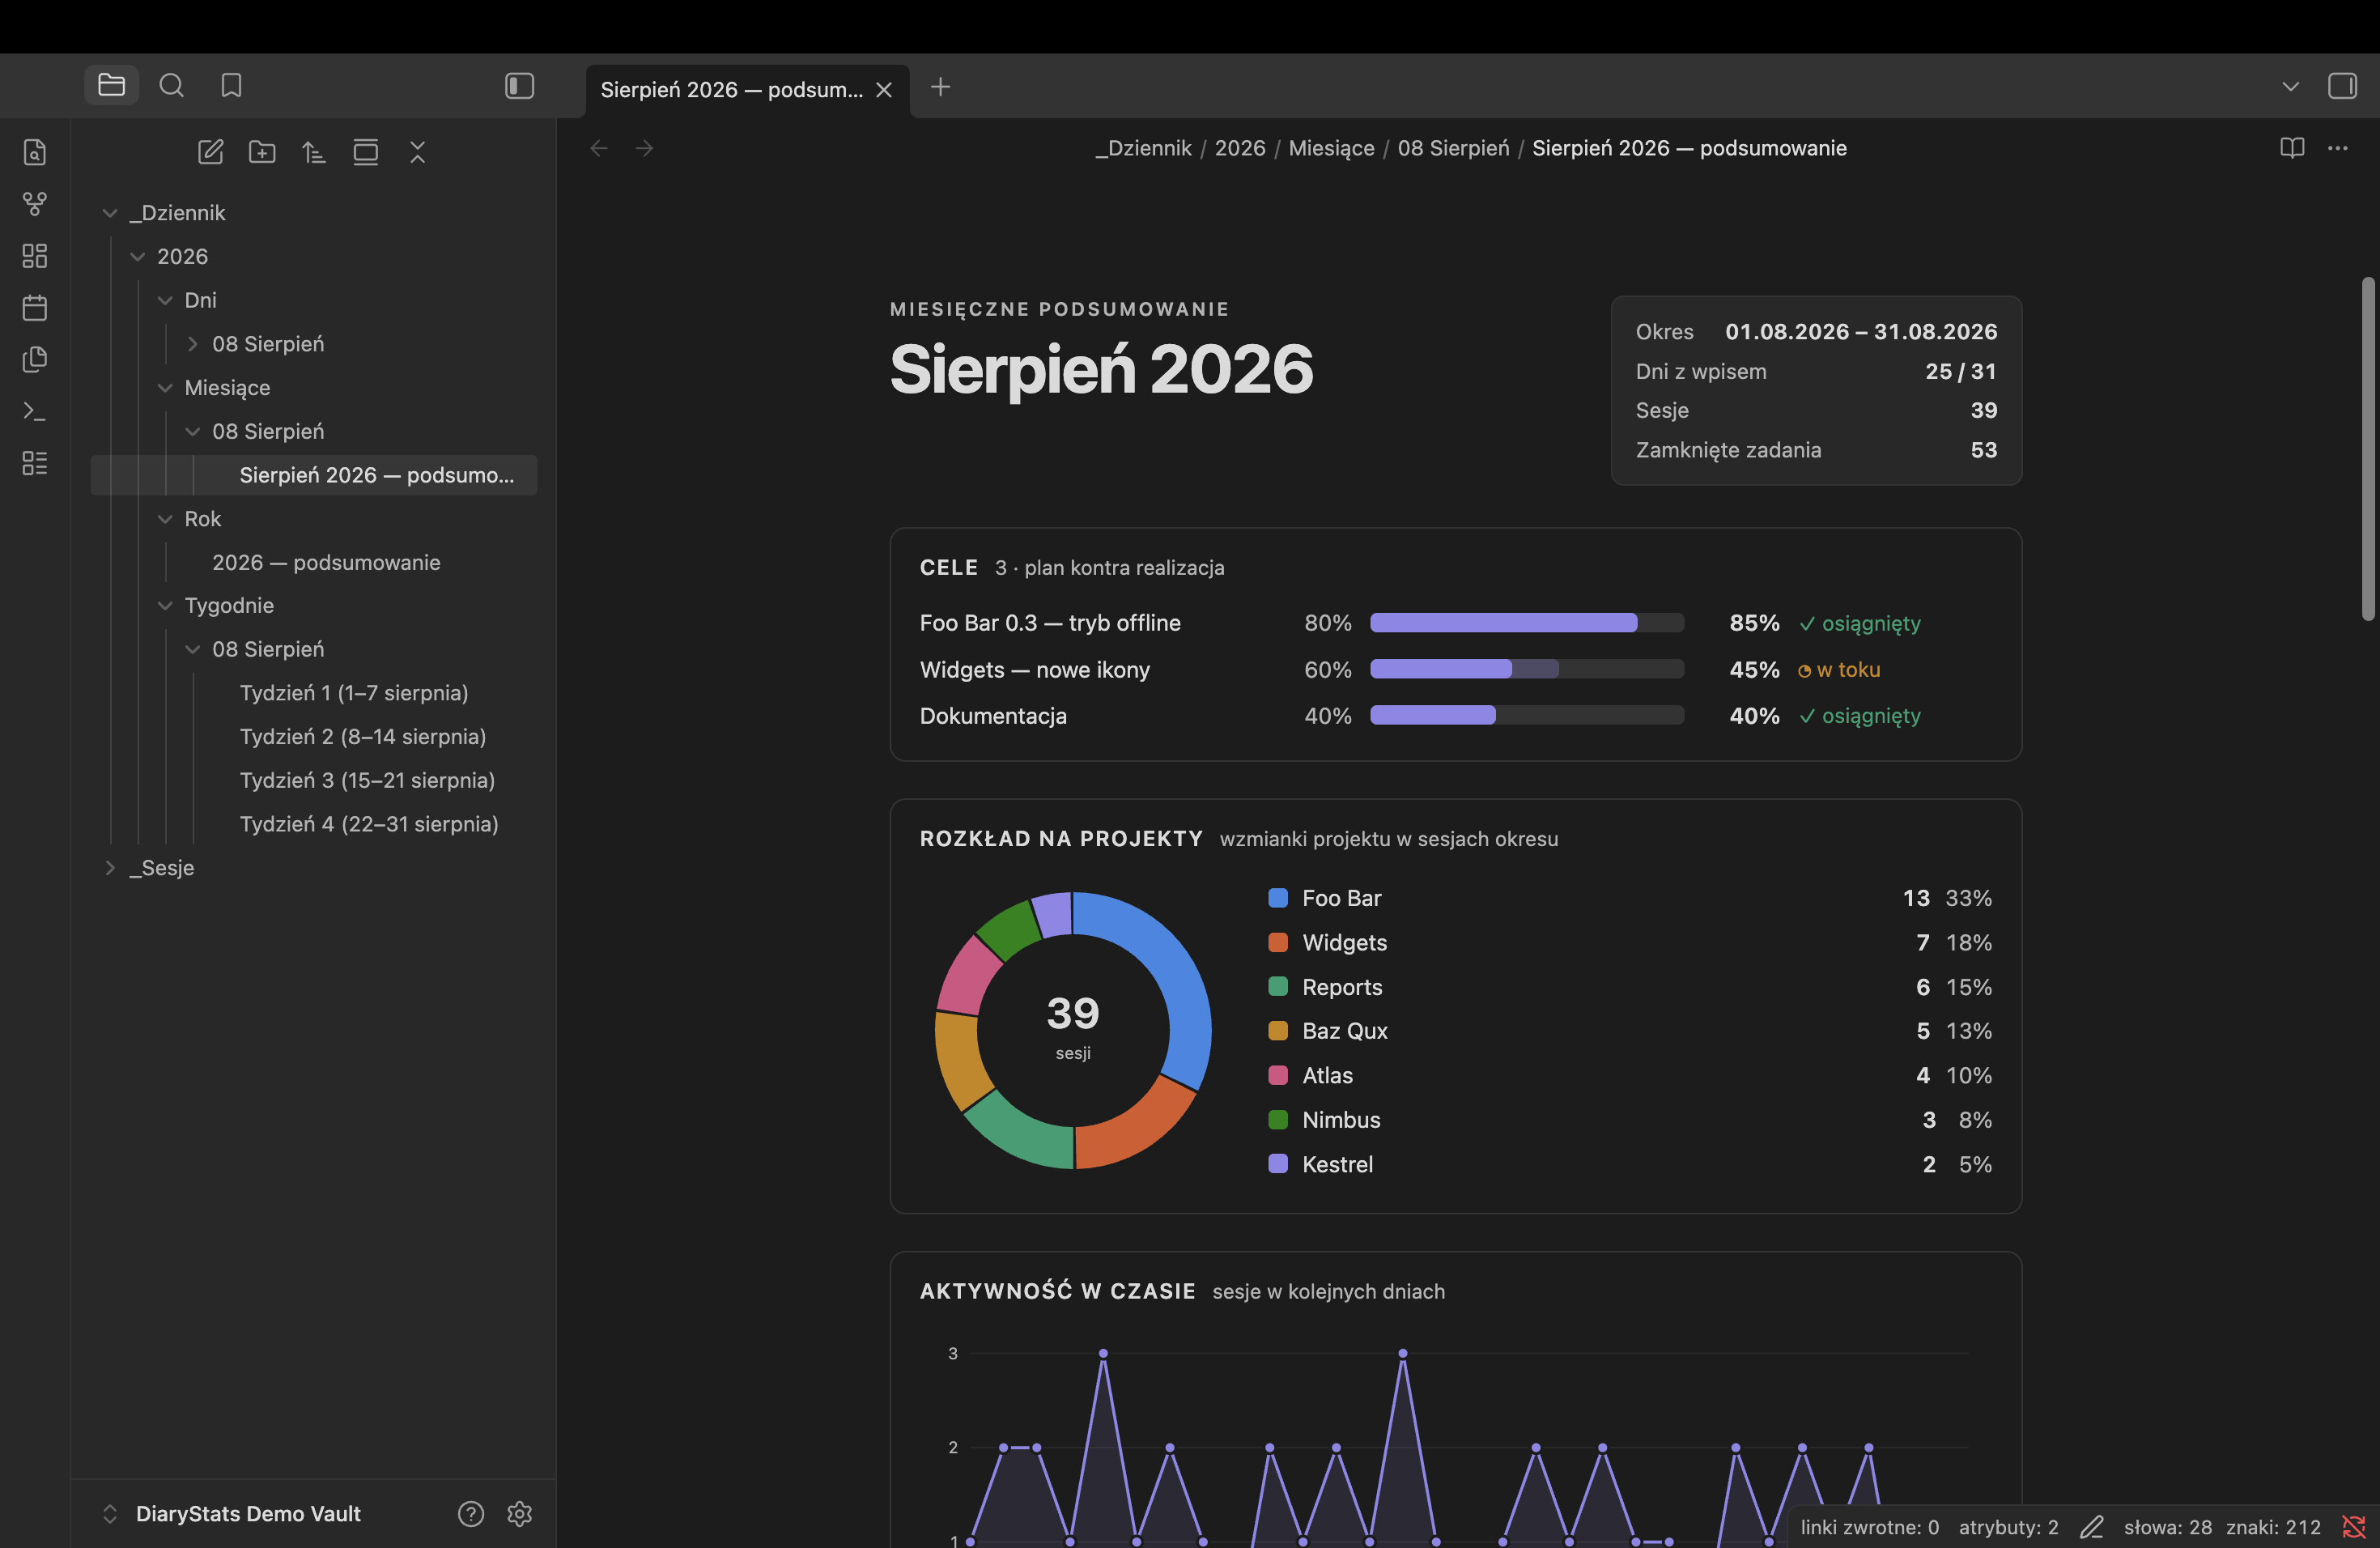The image size is (2380, 1548).
Task: Click the Foo Bar blue legend swatch
Action: 1277,898
